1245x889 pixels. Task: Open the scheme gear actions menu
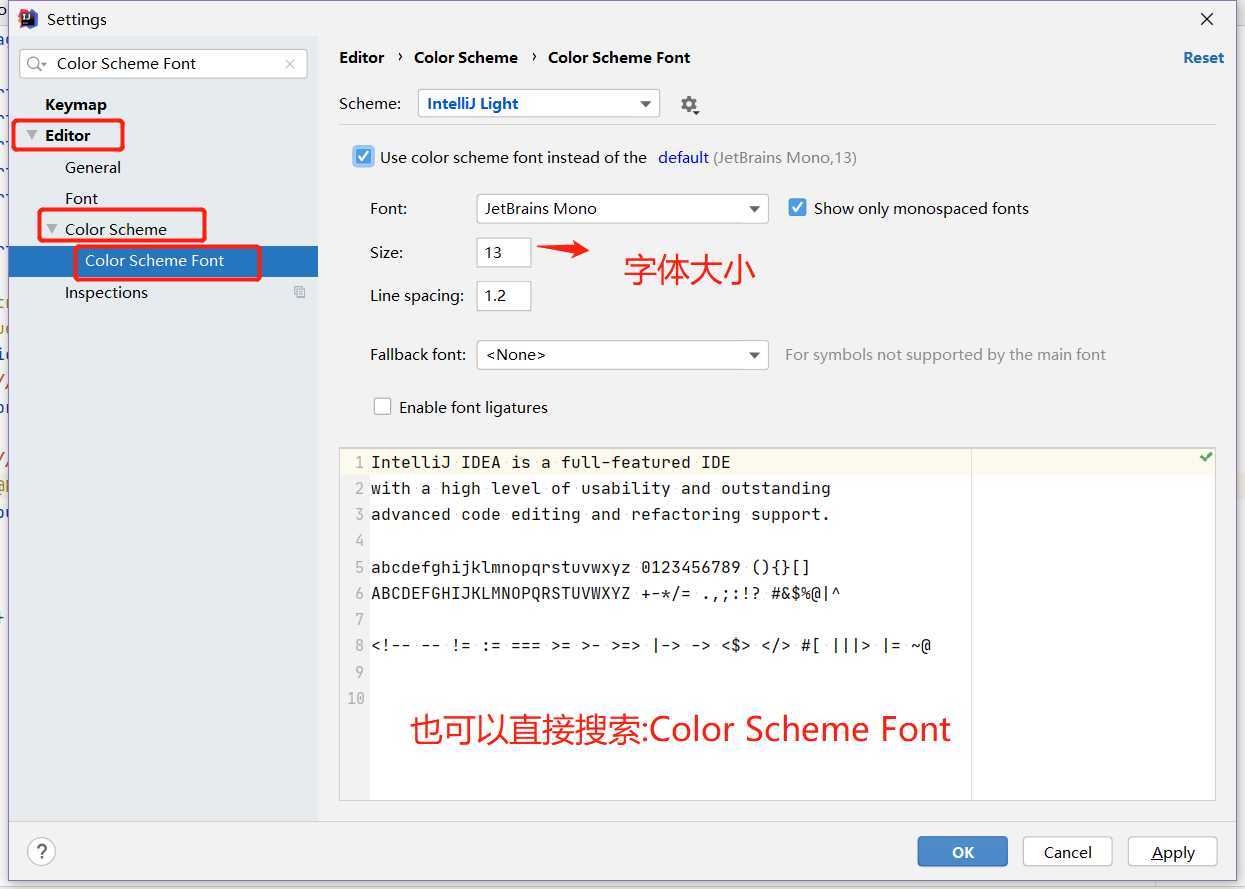(689, 104)
